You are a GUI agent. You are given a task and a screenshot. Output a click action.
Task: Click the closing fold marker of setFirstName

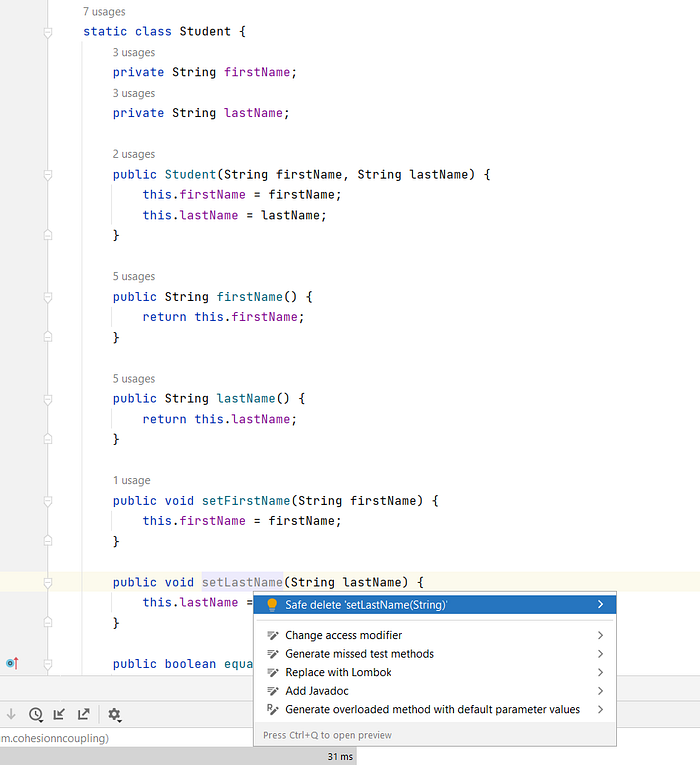pos(48,540)
